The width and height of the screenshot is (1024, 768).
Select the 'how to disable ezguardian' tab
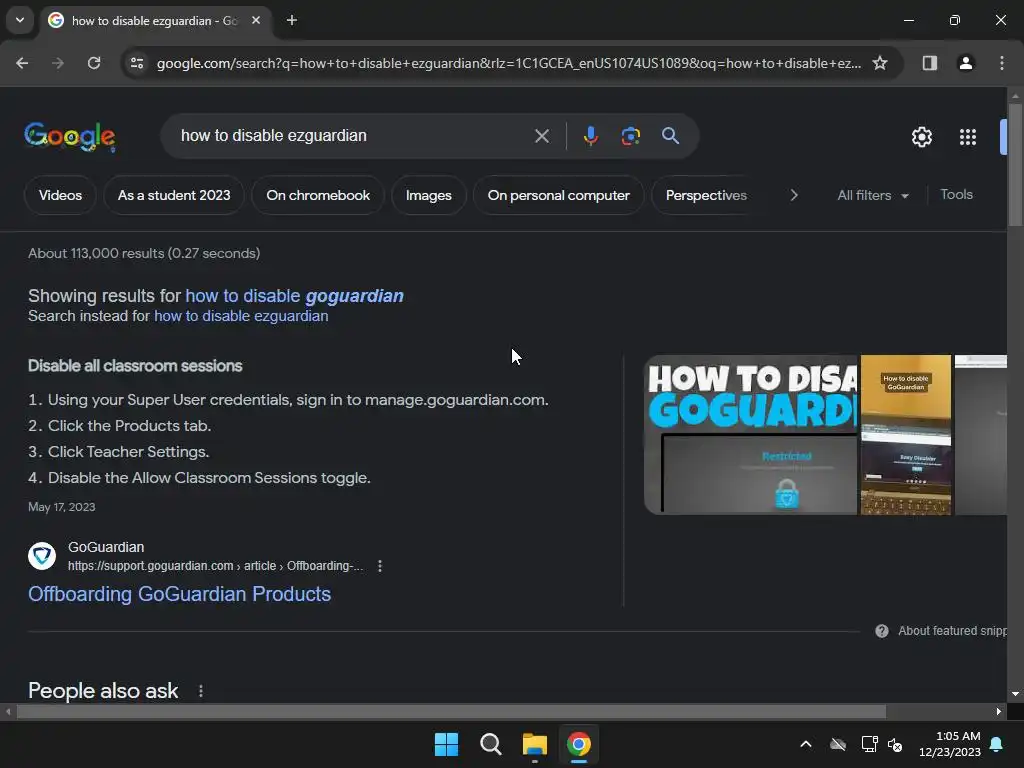(154, 20)
